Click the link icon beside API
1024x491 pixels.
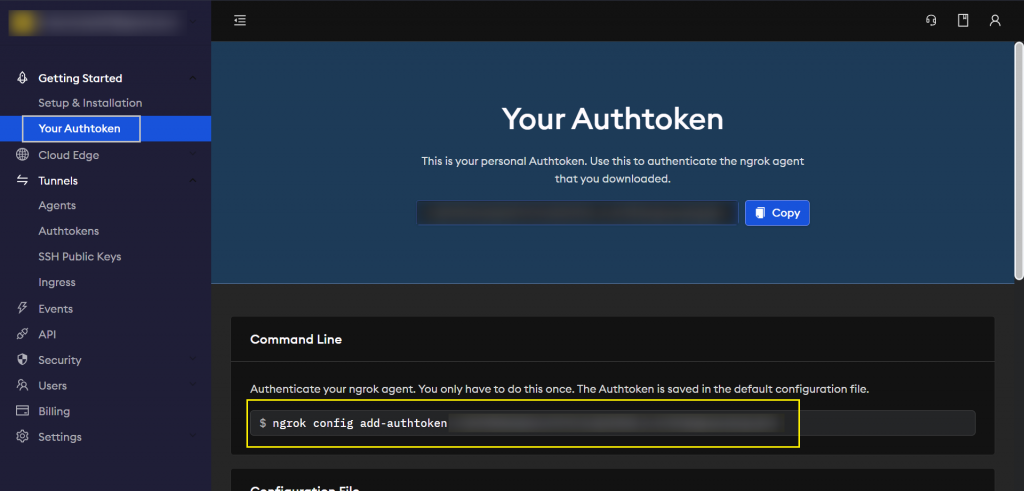tap(22, 334)
